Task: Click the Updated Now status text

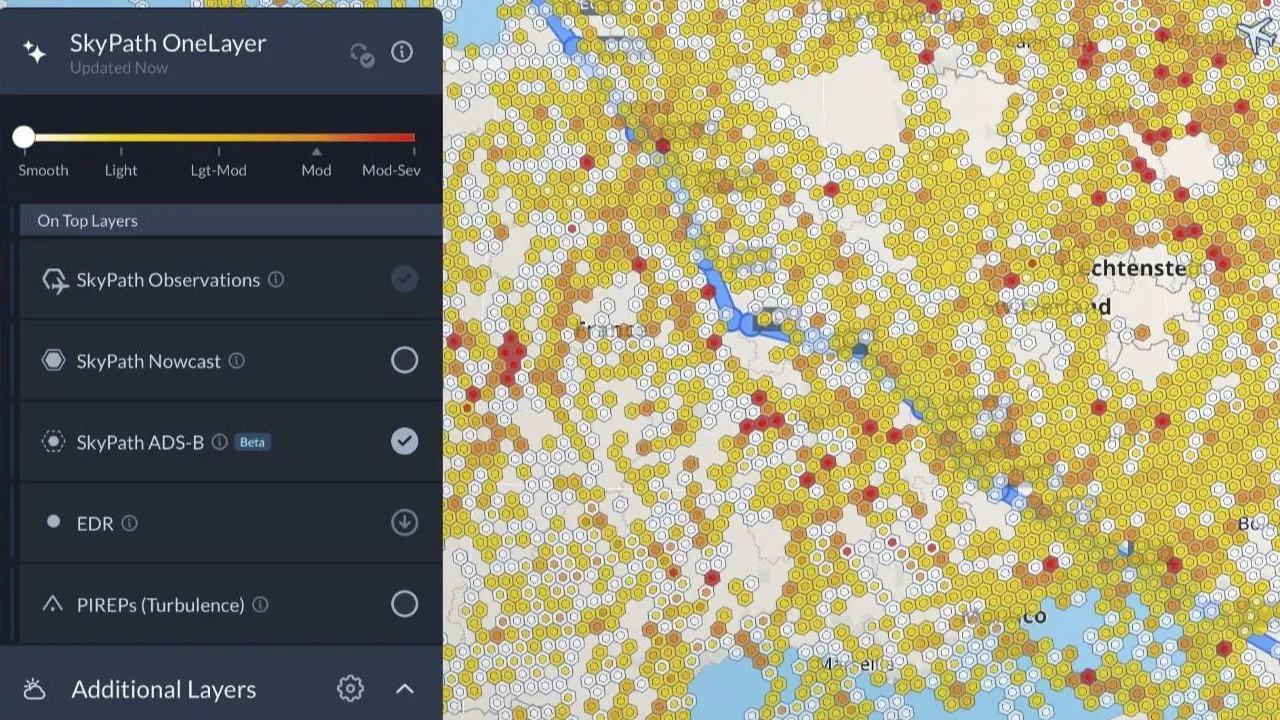Action: 119,68
